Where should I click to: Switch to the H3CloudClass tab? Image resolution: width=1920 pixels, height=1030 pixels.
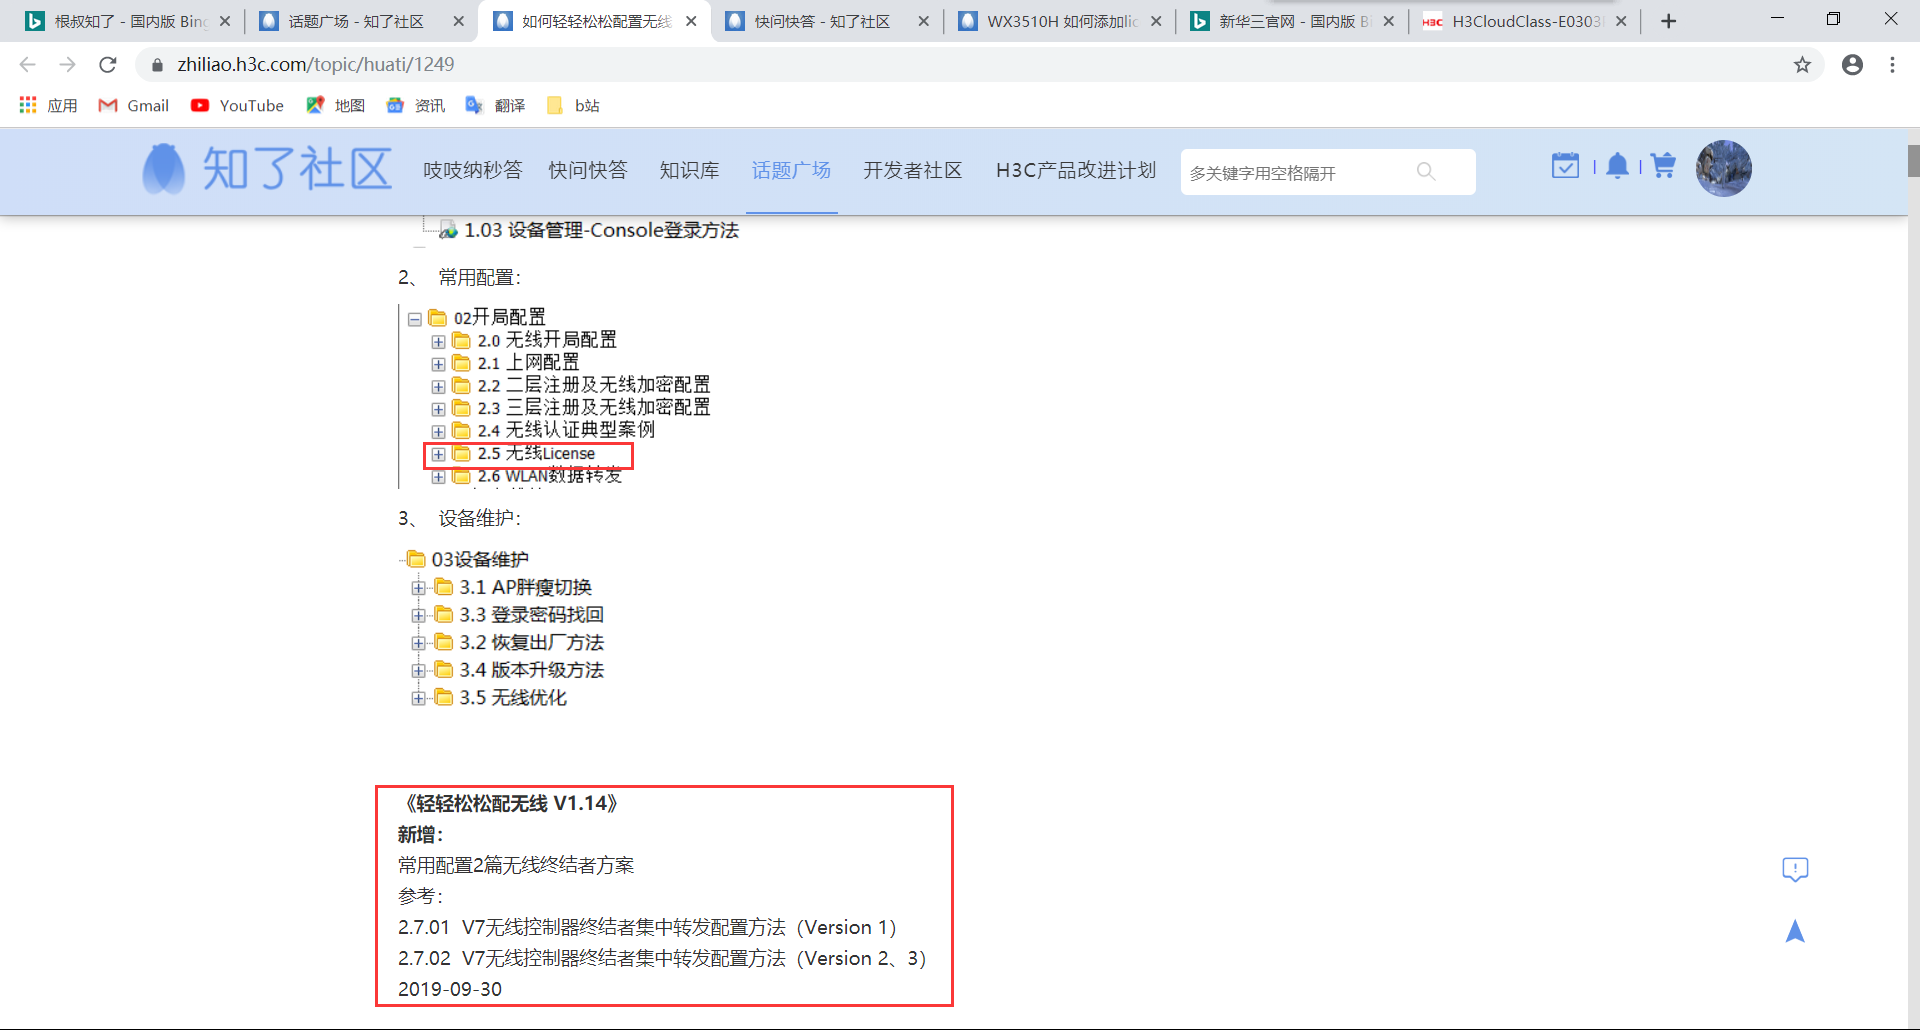(x=1525, y=21)
